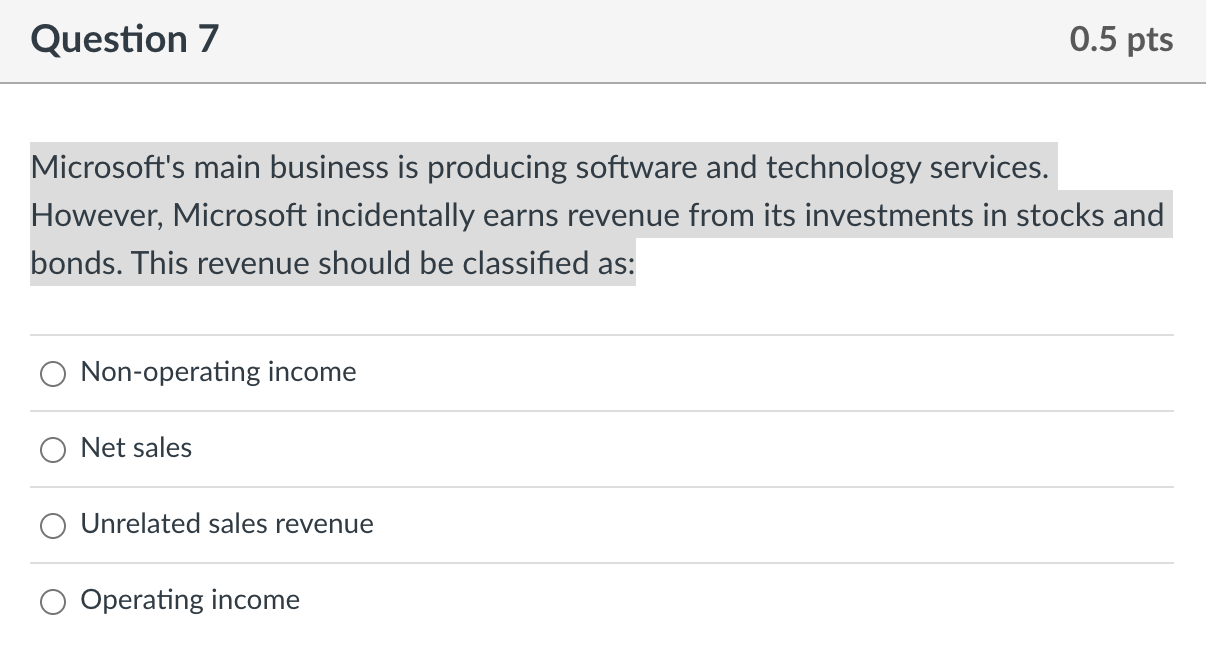This screenshot has height=666, width=1206.
Task: Click the Unrelated sales revenue text
Action: coord(226,525)
